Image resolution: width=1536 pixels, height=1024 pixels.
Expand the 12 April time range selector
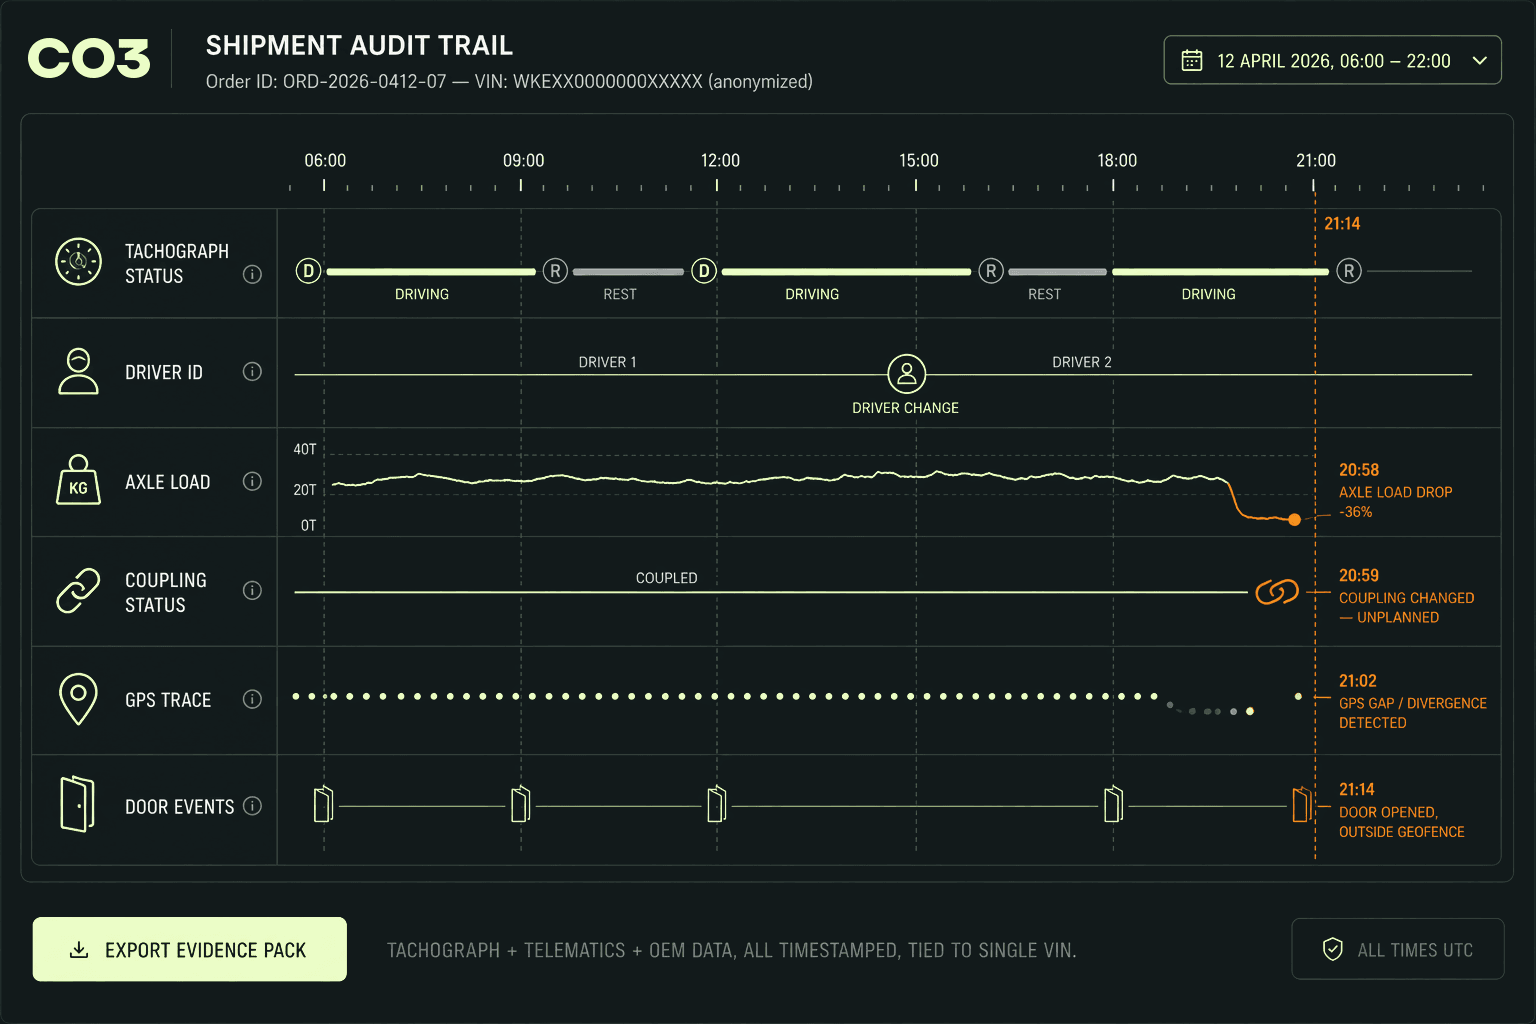pos(1332,60)
